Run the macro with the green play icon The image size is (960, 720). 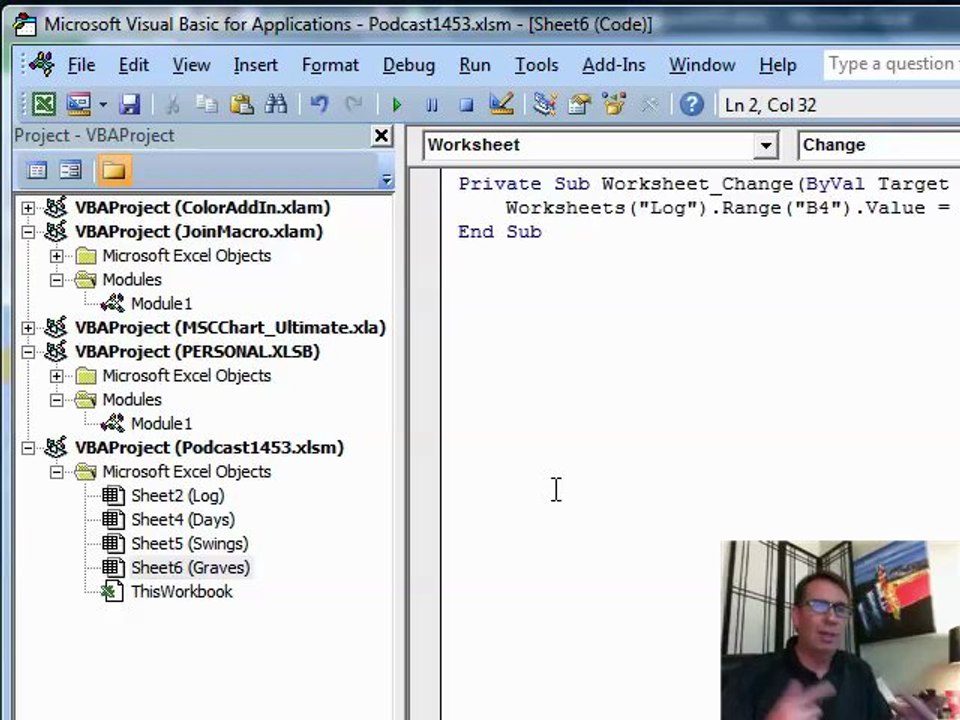coord(397,105)
